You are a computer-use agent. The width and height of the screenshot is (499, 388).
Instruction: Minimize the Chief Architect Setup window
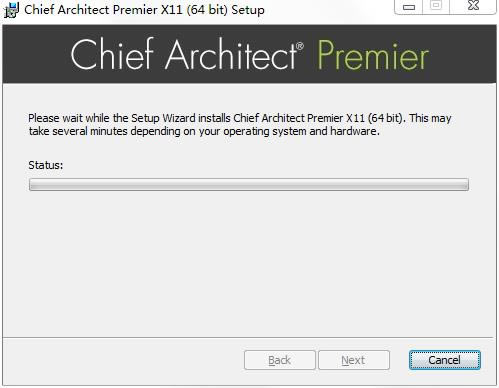(x=409, y=7)
